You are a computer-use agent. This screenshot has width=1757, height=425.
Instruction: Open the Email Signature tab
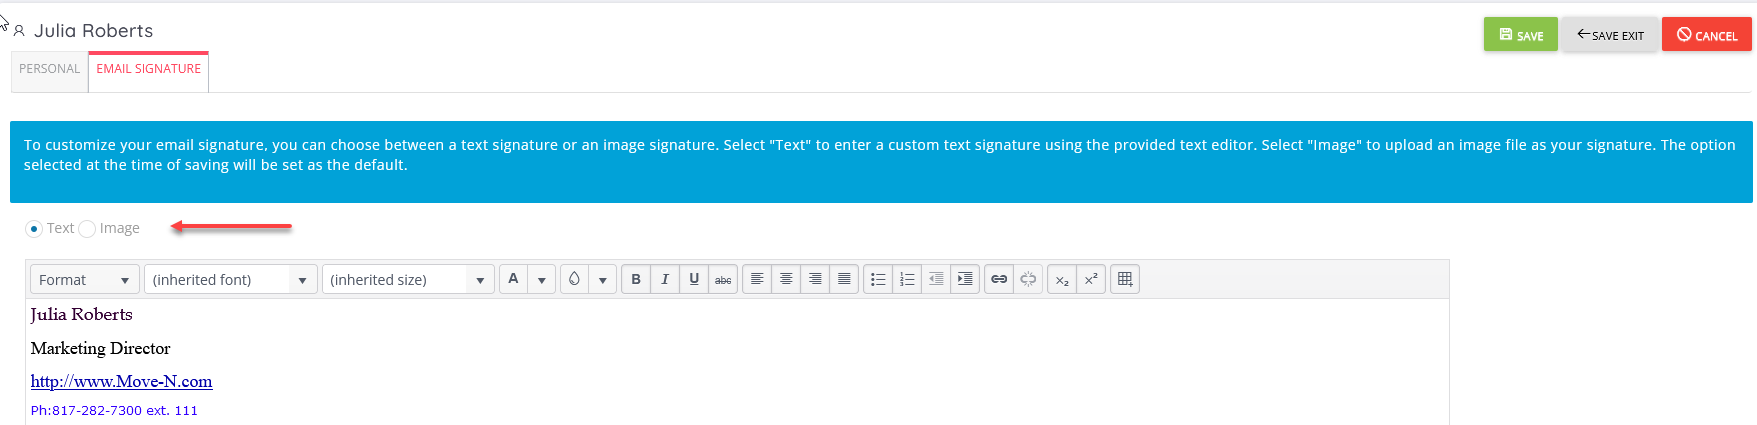point(149,69)
